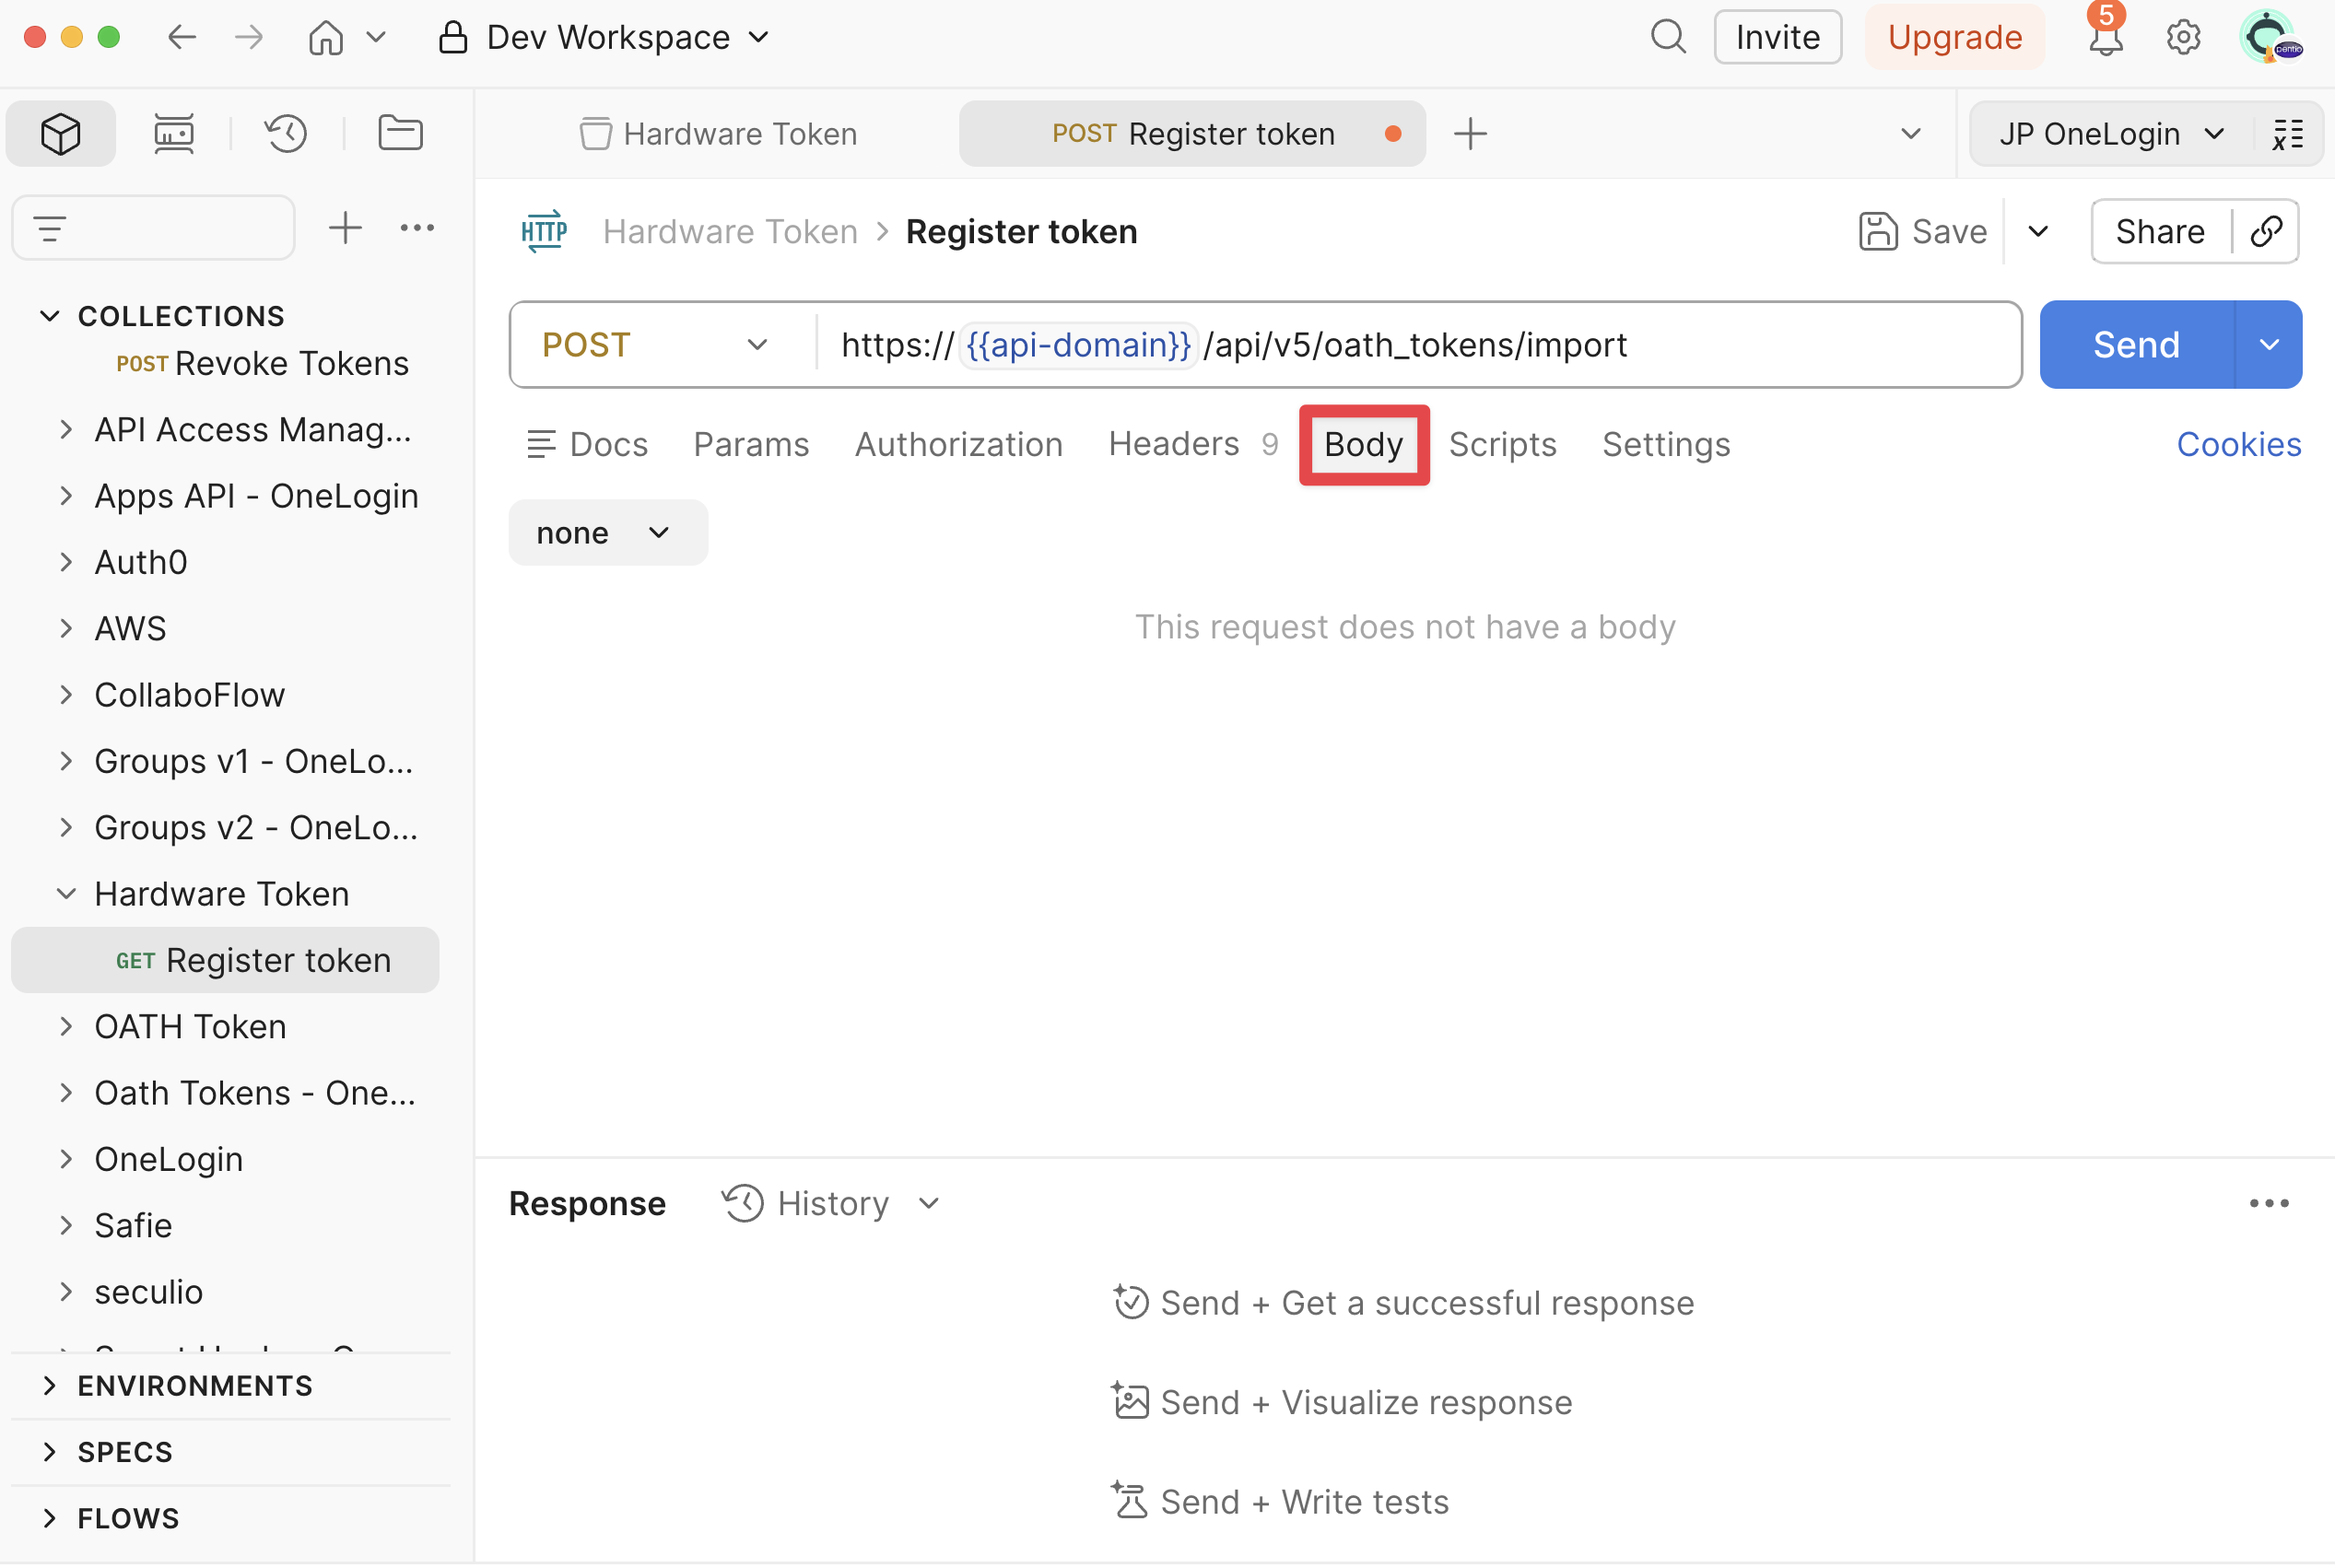Open the POST method dropdown
2335x1568 pixels.
click(656, 345)
